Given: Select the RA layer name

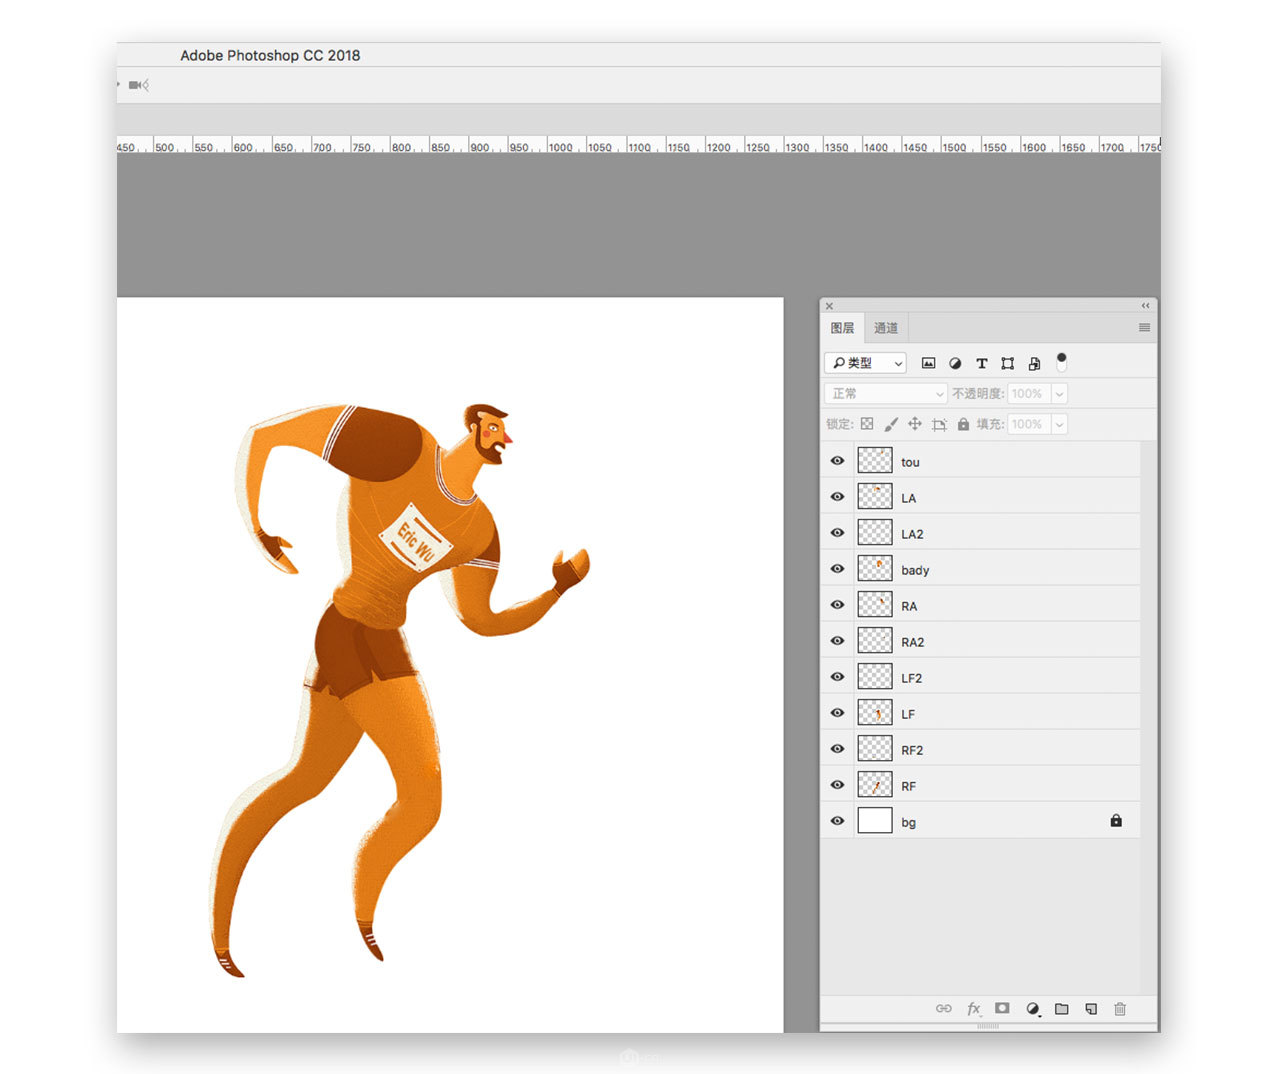Looking at the screenshot, I should [x=909, y=606].
